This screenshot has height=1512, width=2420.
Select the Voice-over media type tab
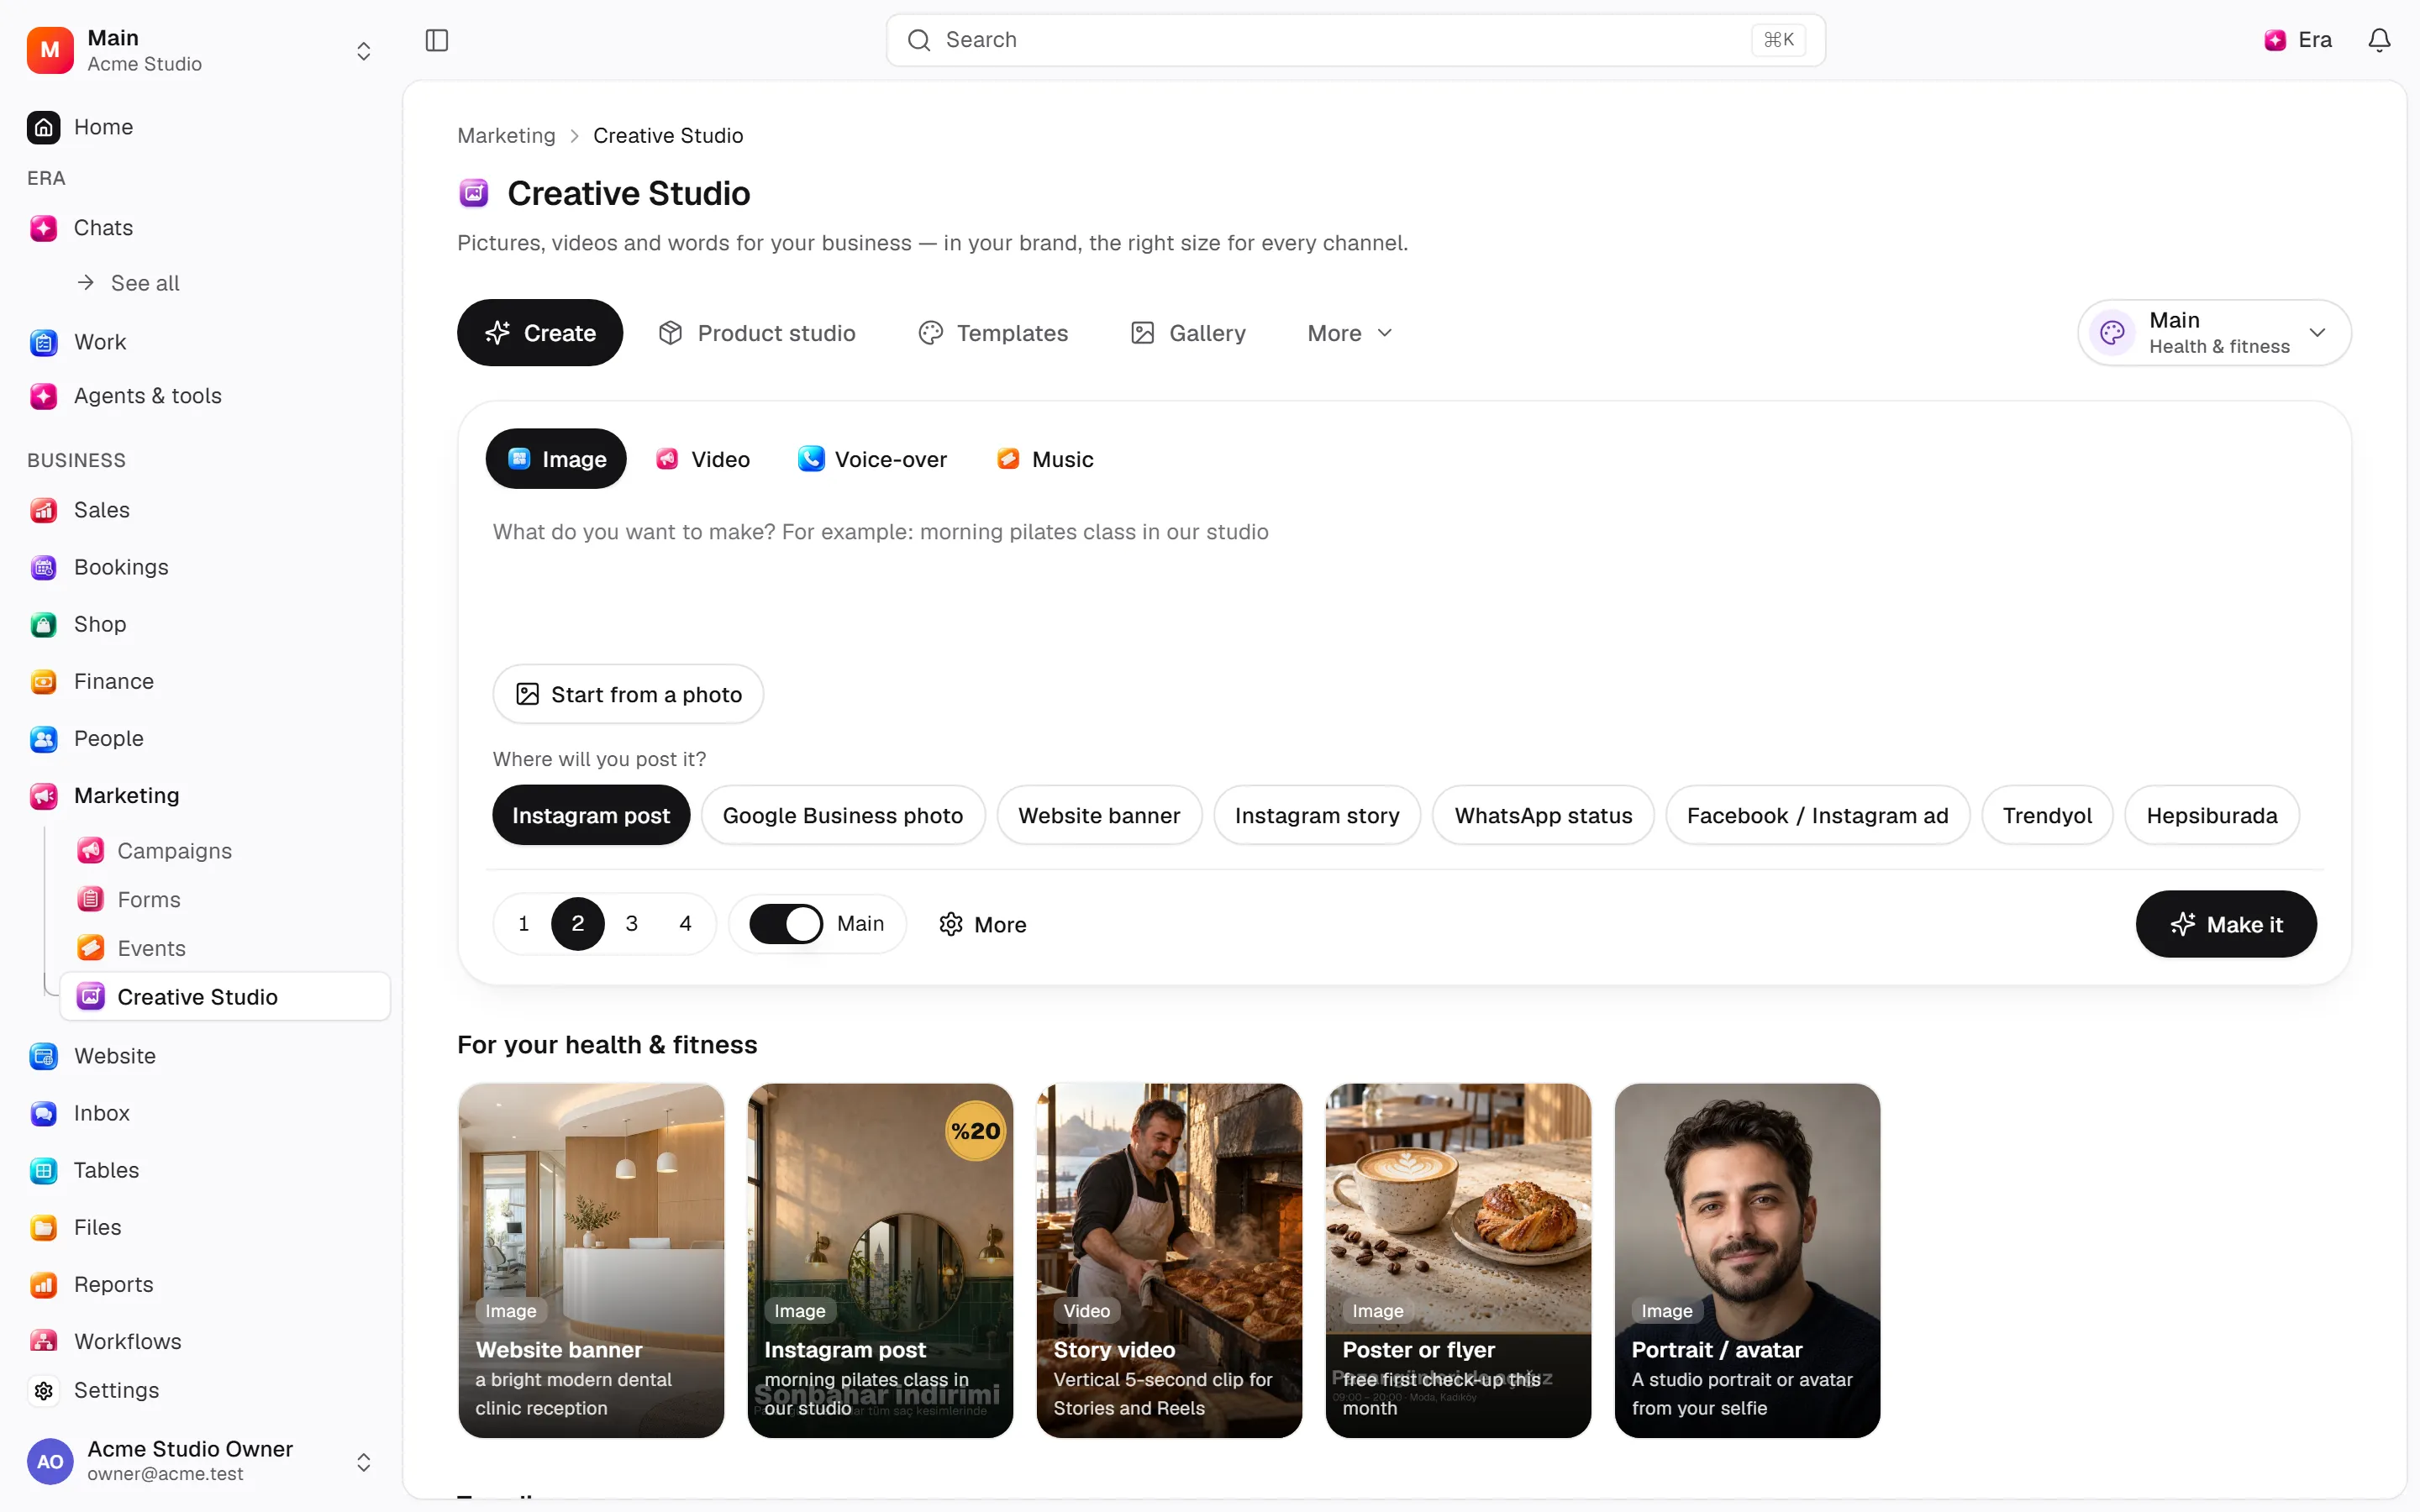coord(872,459)
